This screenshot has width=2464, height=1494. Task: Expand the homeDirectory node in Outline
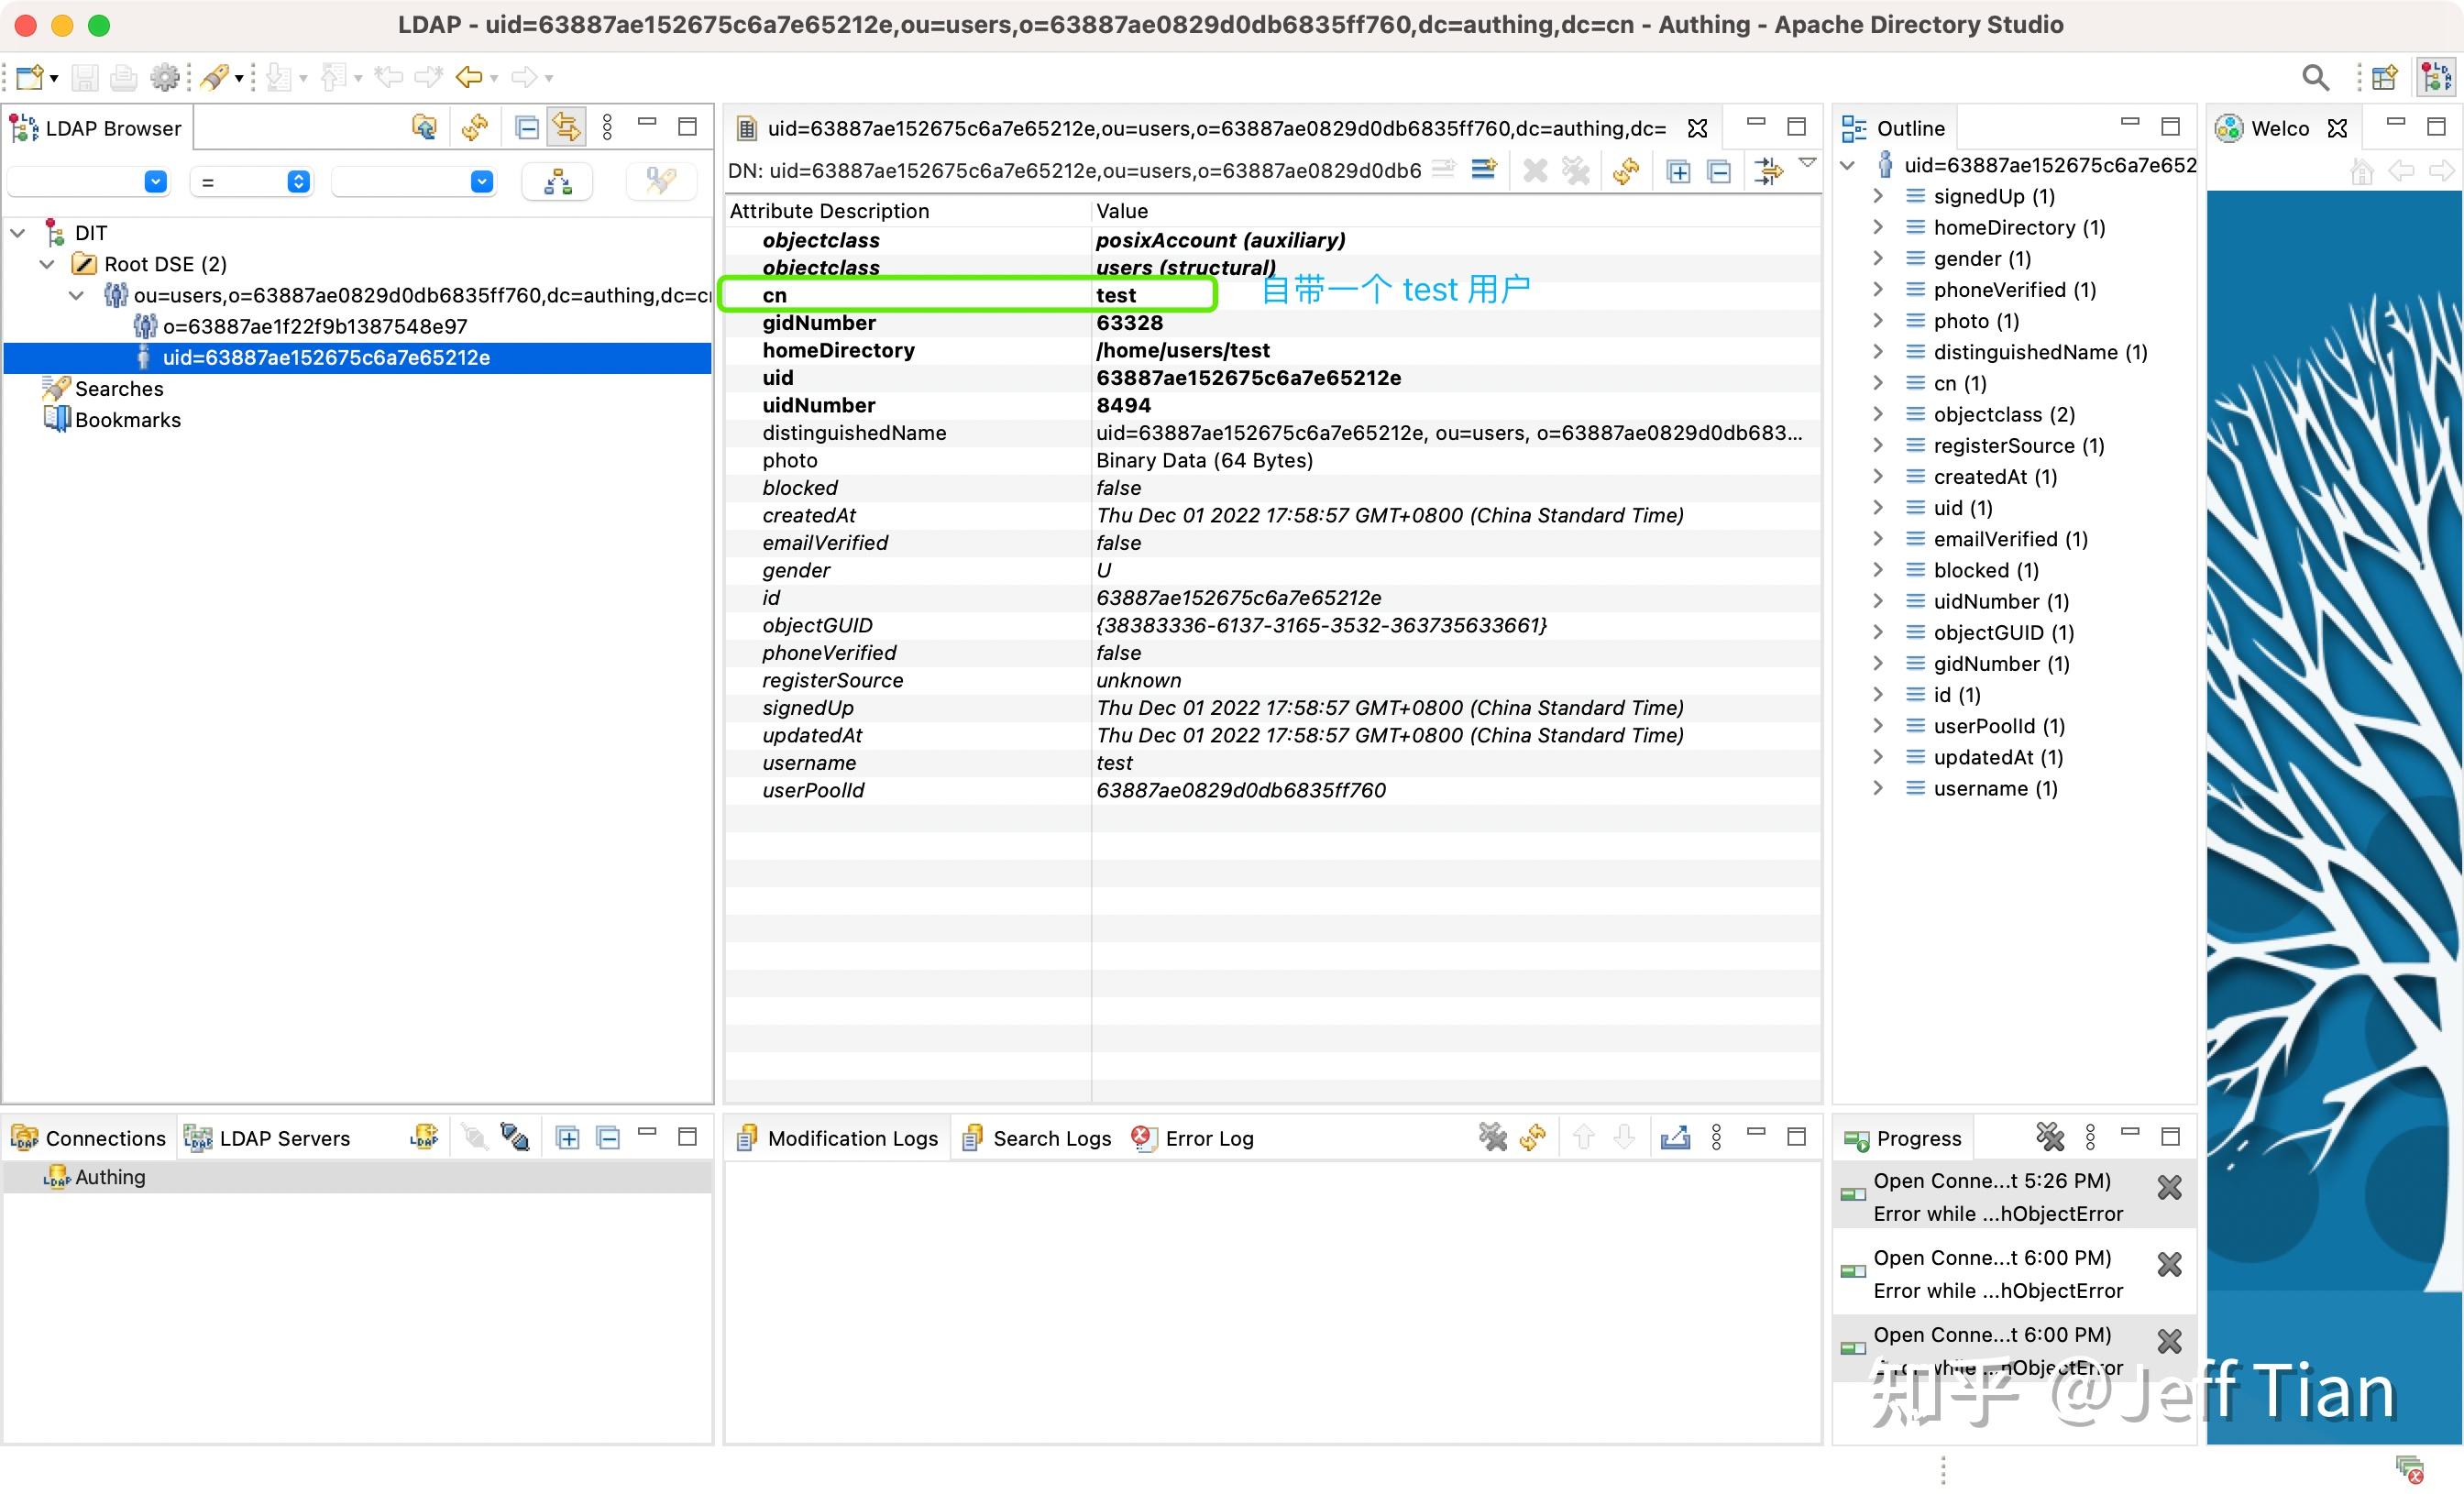coord(1877,227)
